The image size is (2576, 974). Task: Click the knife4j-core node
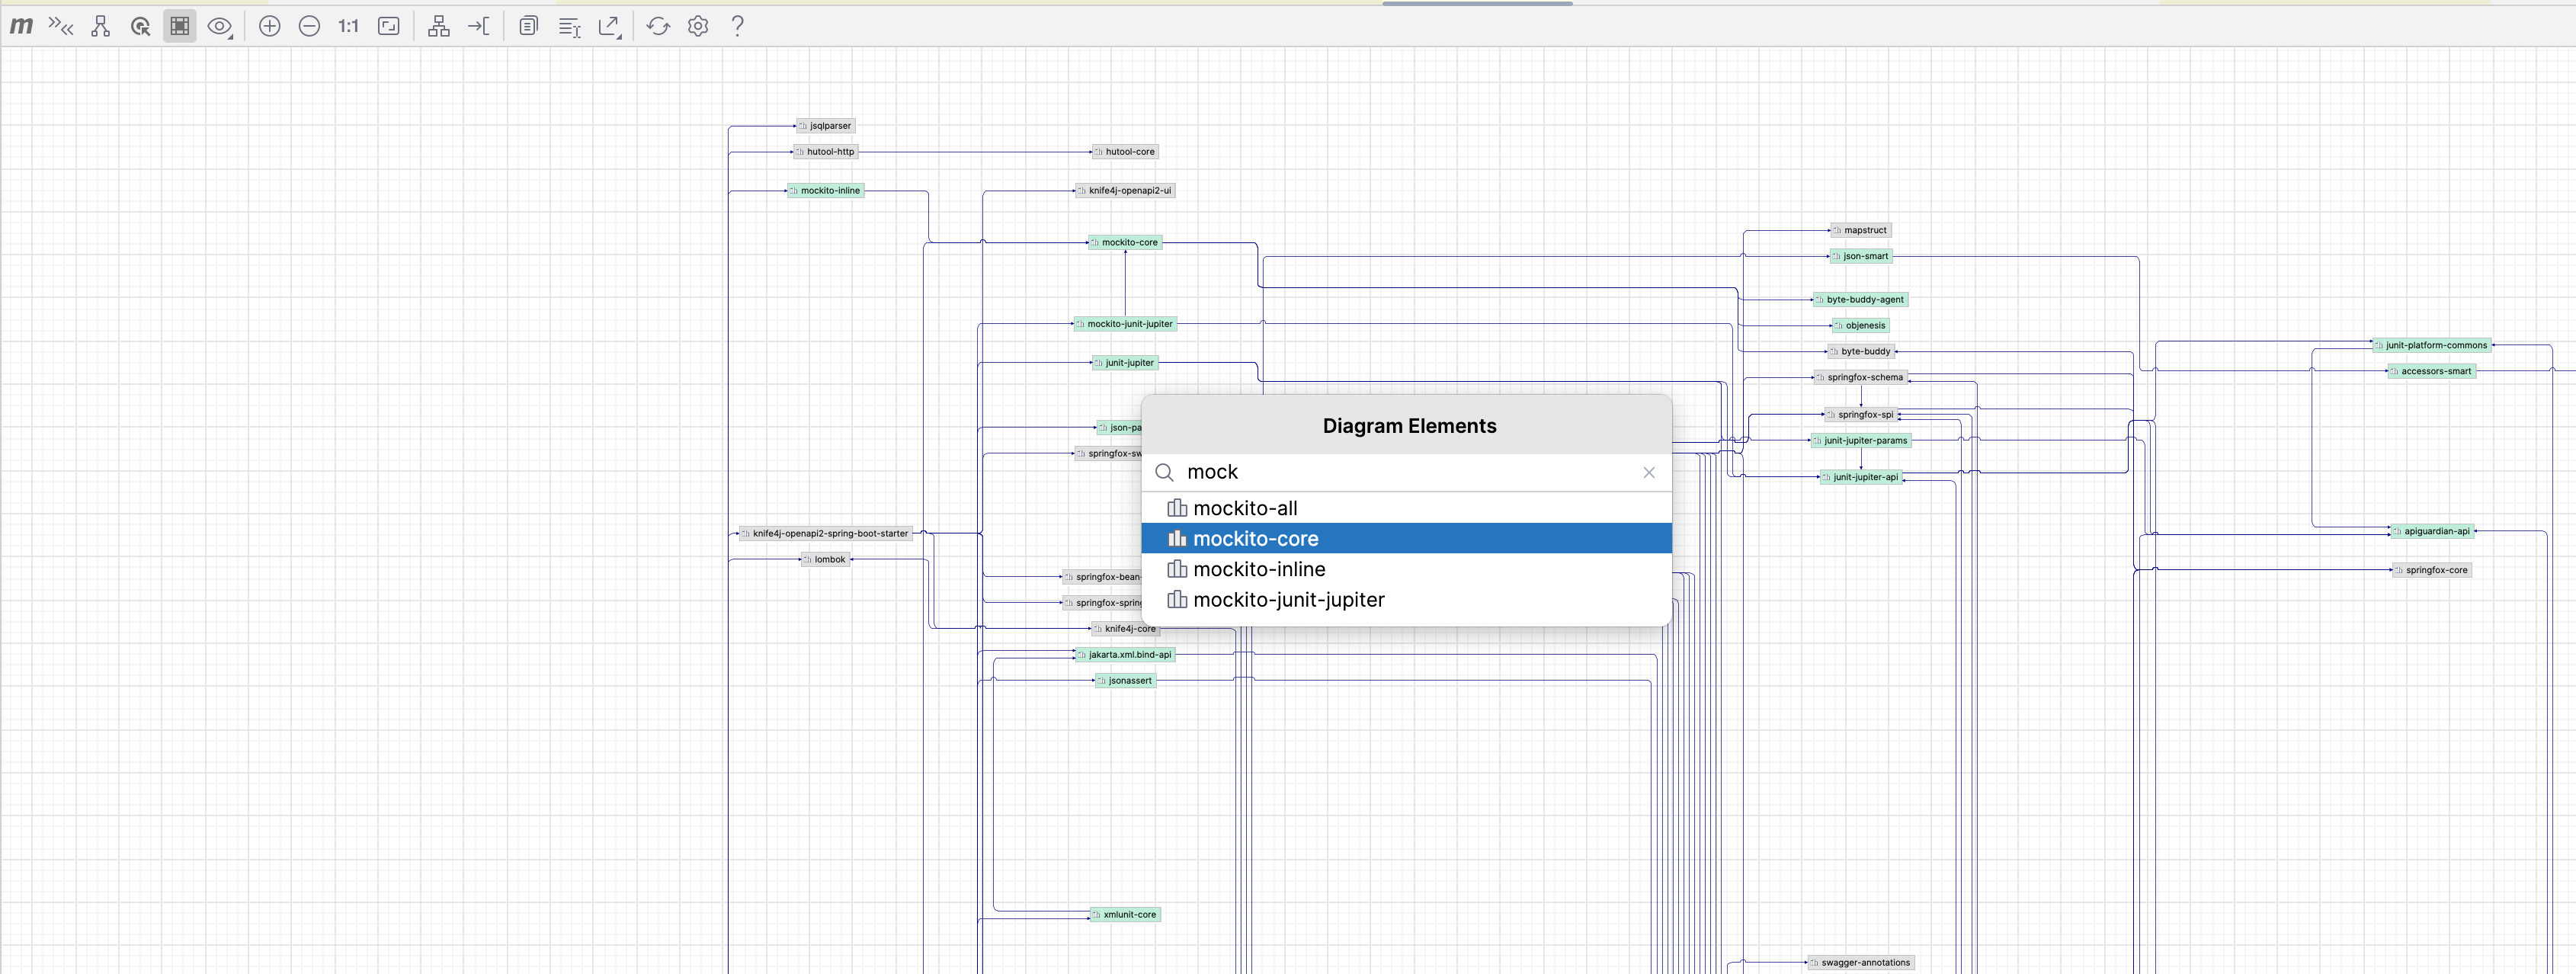(1125, 628)
